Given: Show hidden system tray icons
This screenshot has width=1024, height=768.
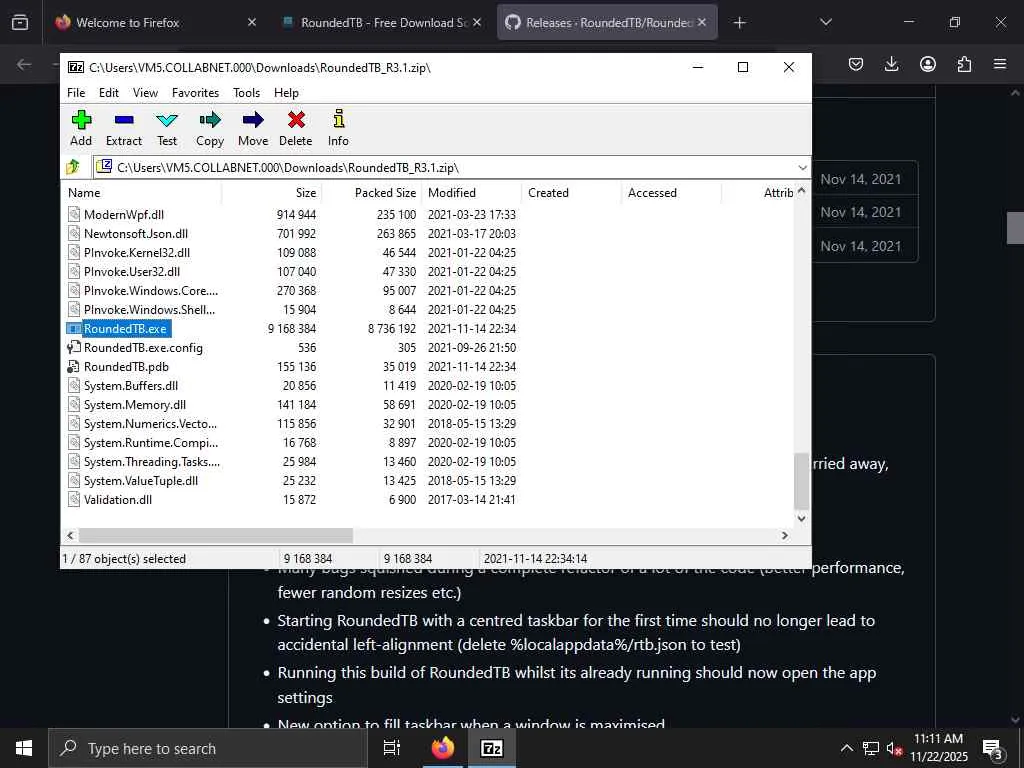Looking at the screenshot, I should [846, 748].
